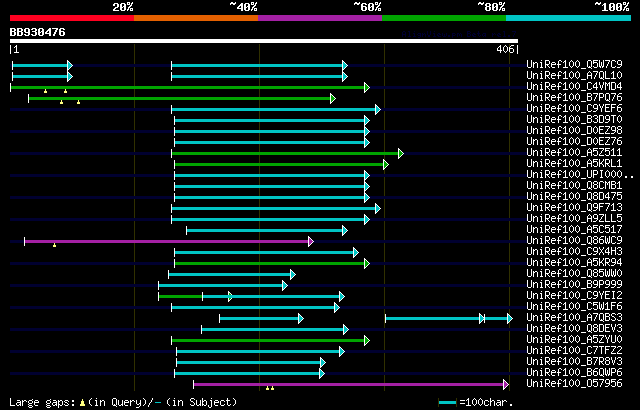Viewport: 640px width, 410px height.
Task: Open hit UniRef100_D0EZ76 label
Action: pos(574,141)
